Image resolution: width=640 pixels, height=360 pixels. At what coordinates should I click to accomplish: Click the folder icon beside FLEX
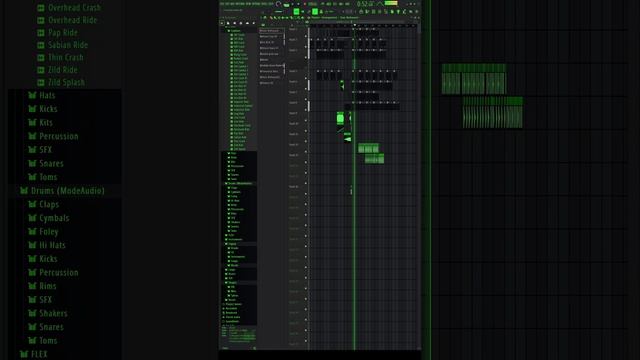[24, 354]
